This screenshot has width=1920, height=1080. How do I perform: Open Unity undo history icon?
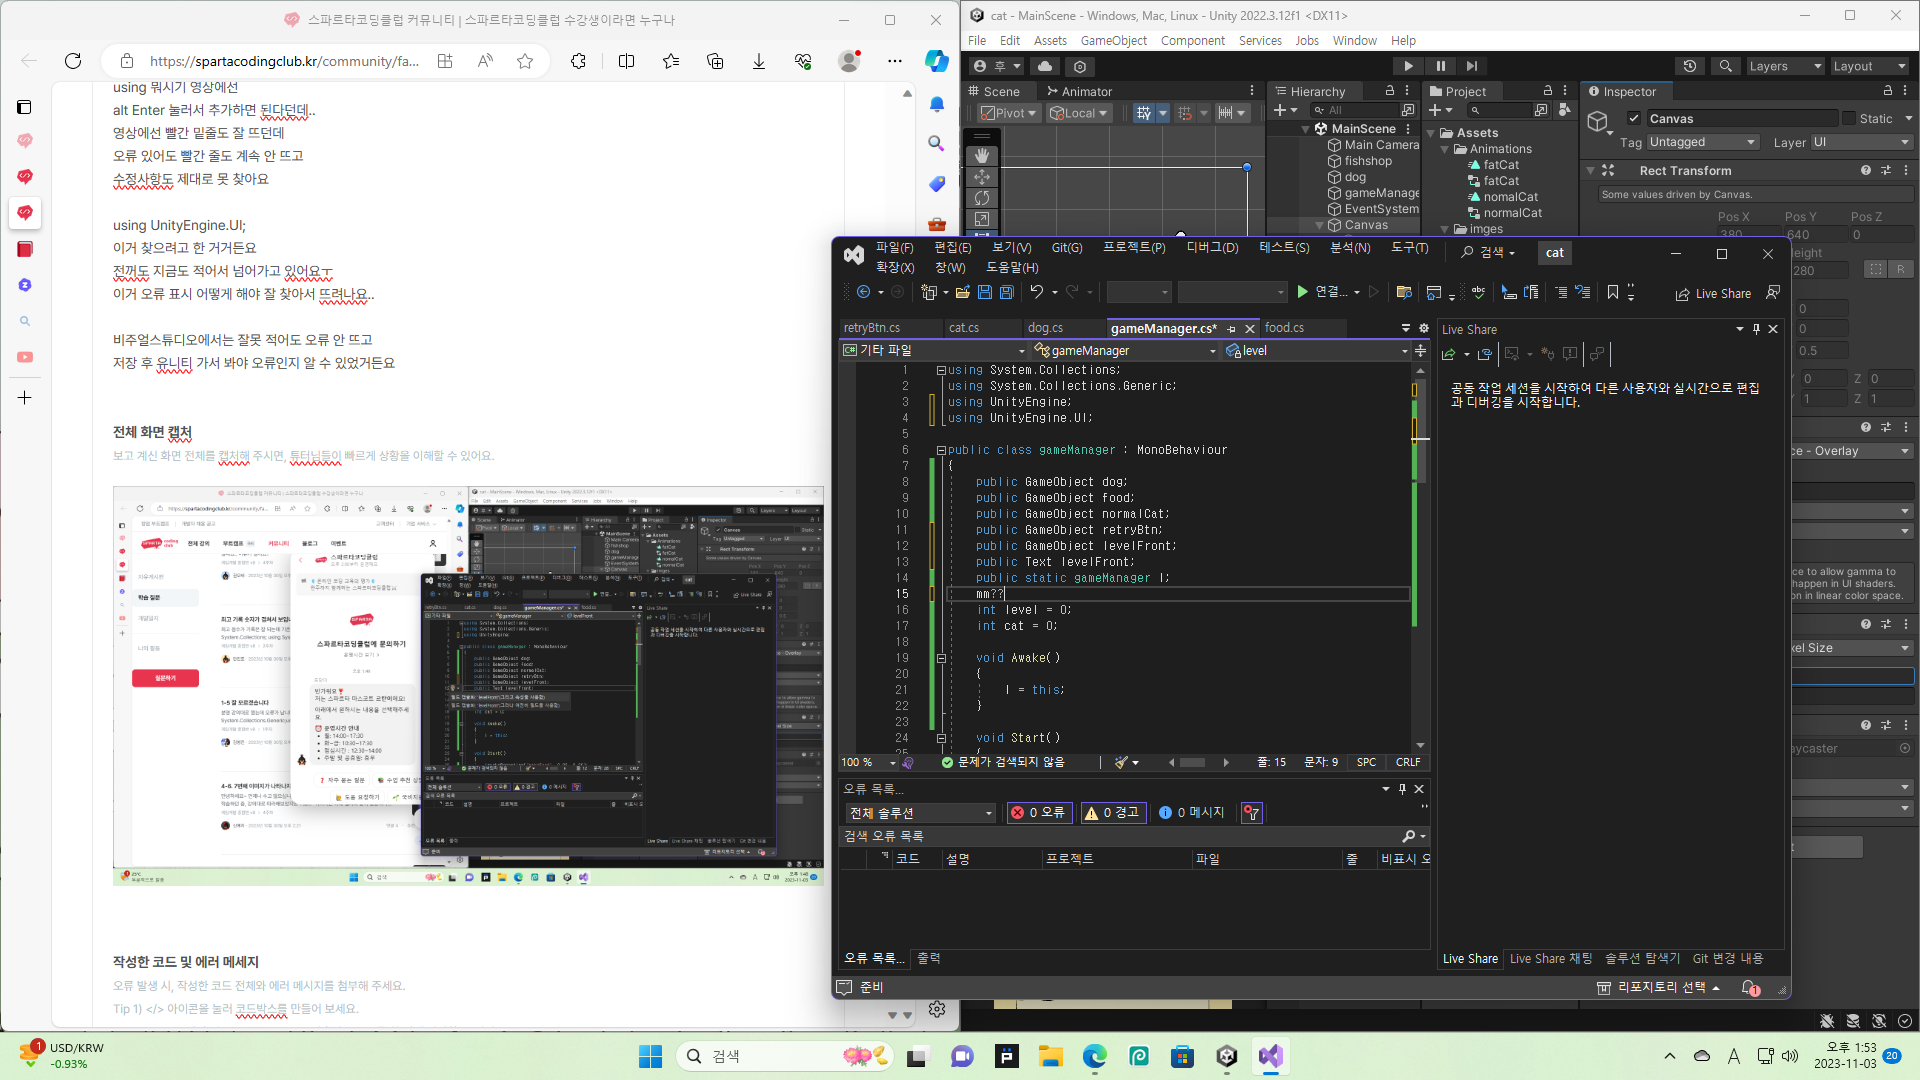click(1690, 66)
